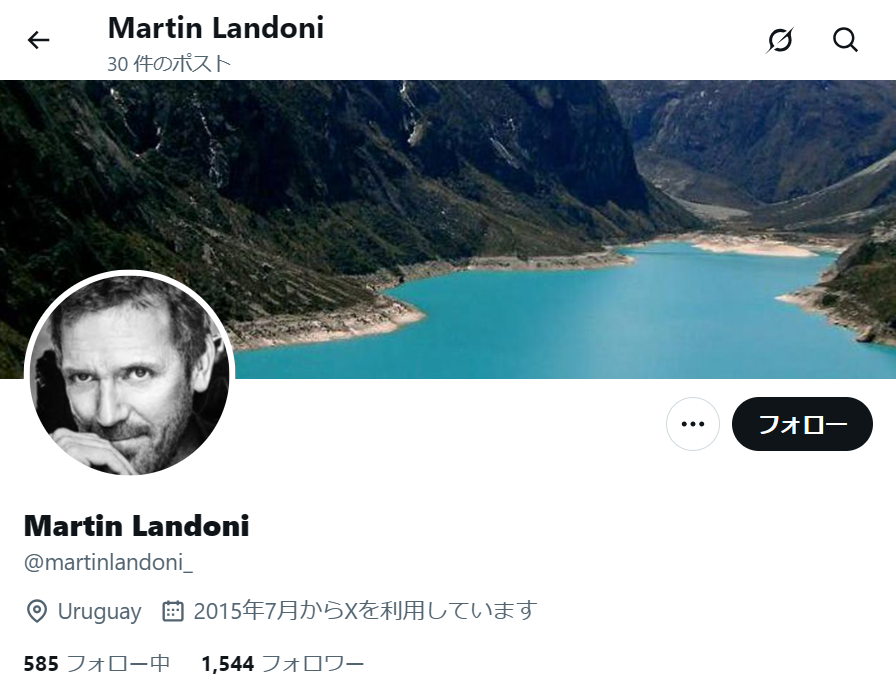The image size is (896, 684).
Task: Click the 585 following number
Action: click(x=41, y=664)
